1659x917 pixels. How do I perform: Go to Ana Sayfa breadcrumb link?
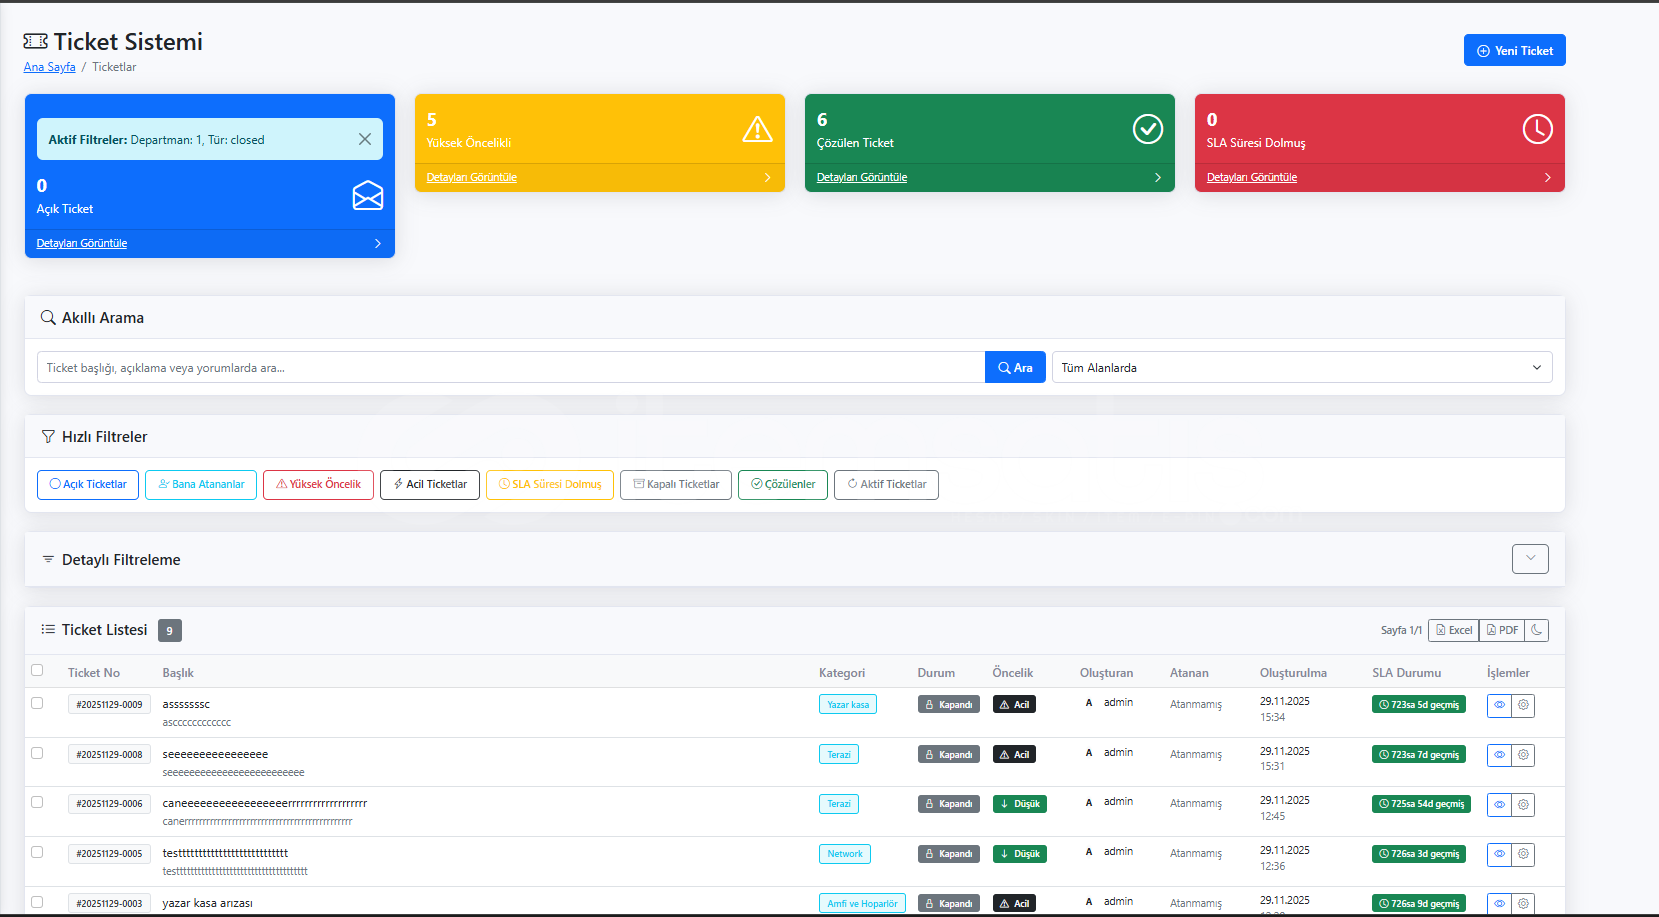pyautogui.click(x=49, y=67)
